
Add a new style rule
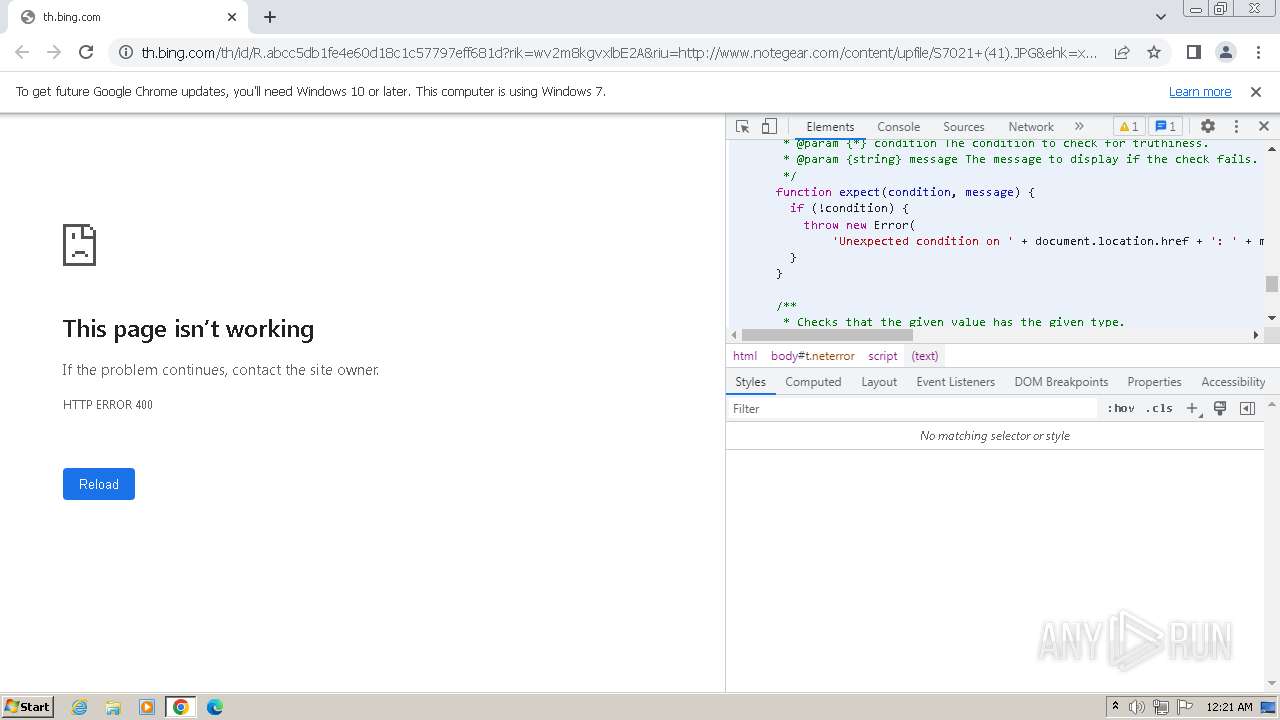1192,409
